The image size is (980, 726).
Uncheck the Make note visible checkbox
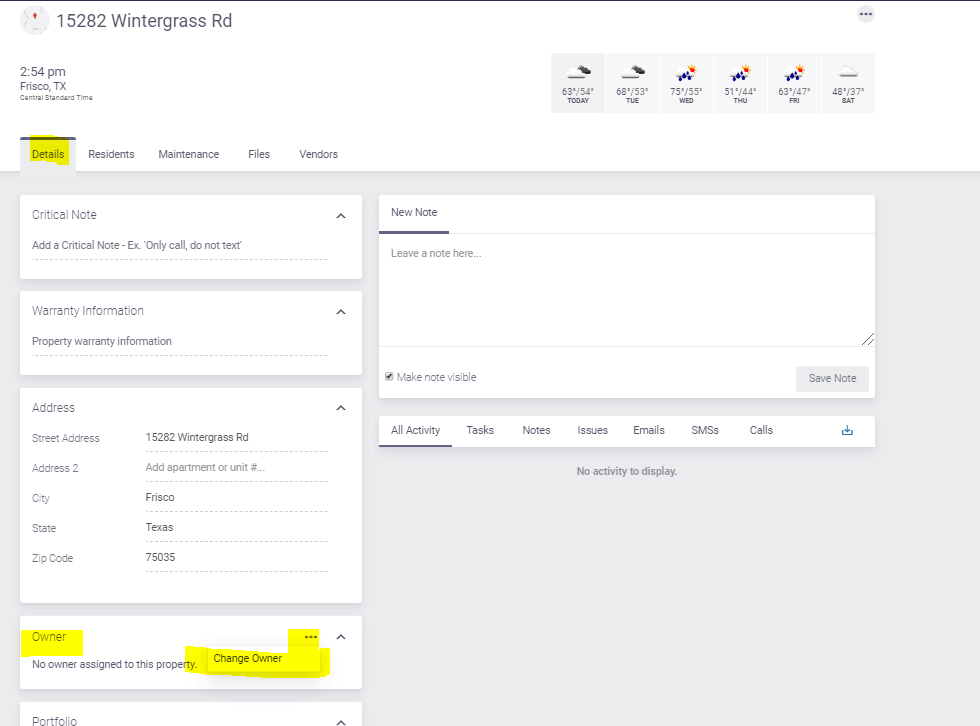389,376
